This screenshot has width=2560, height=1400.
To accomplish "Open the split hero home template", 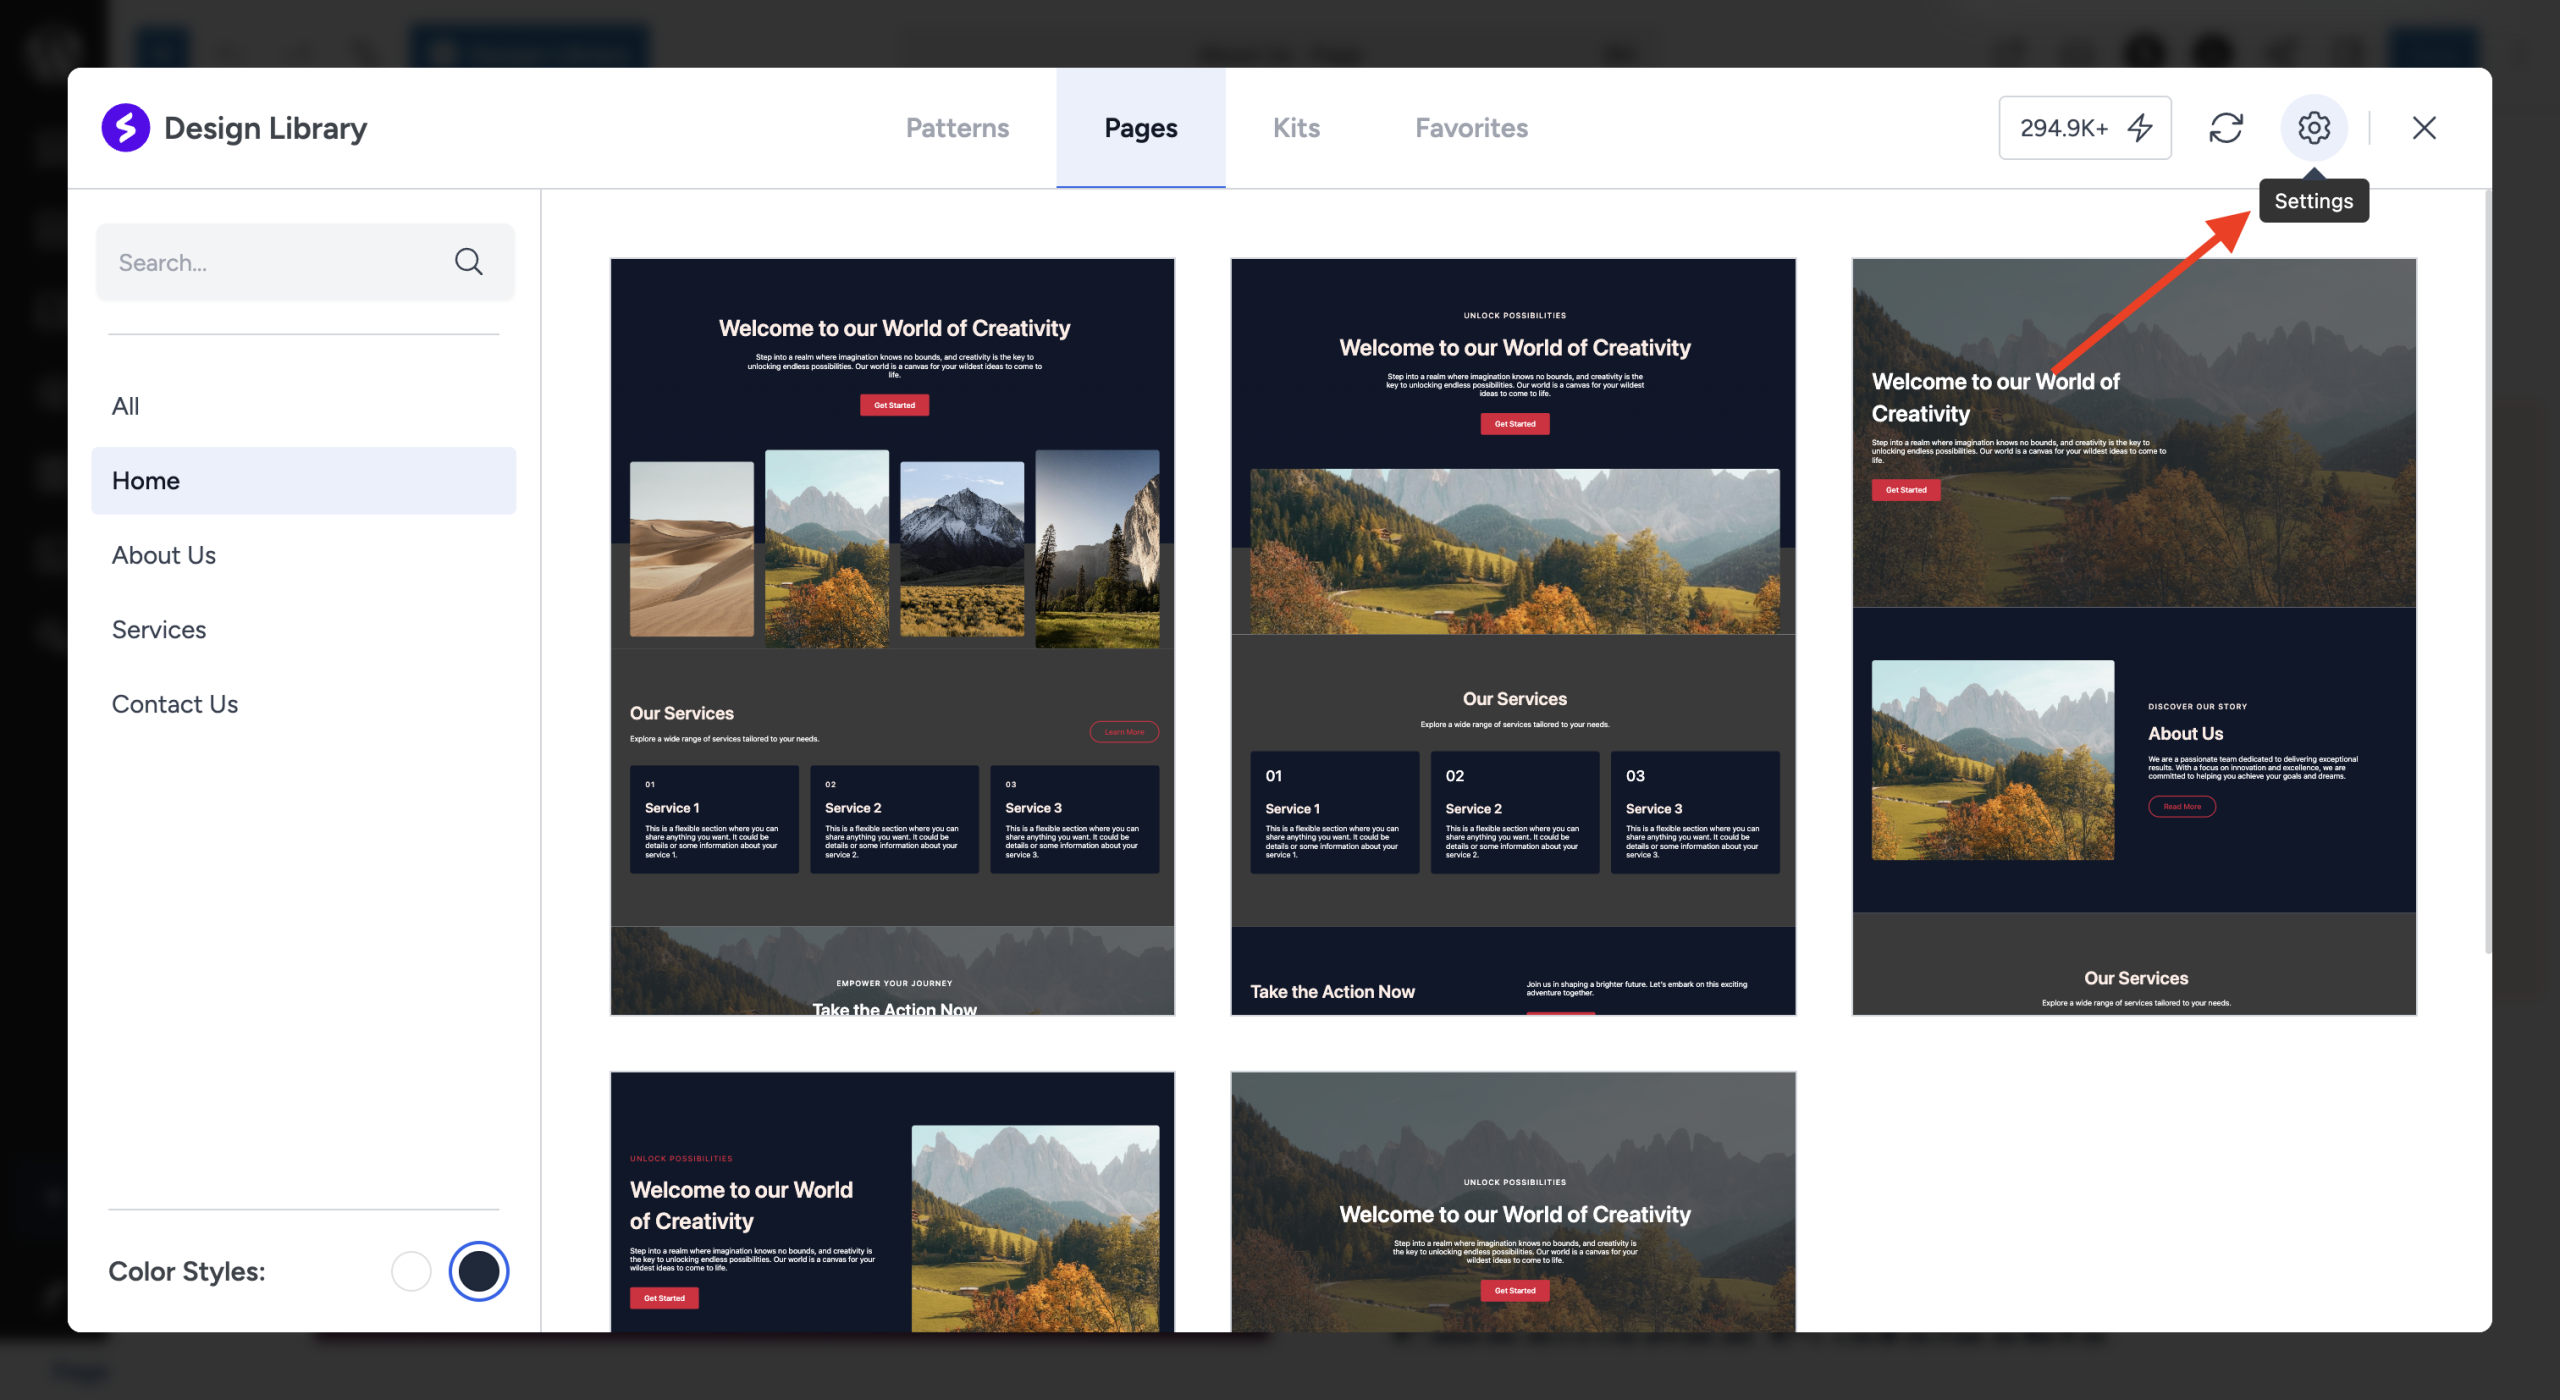I will [x=892, y=1202].
